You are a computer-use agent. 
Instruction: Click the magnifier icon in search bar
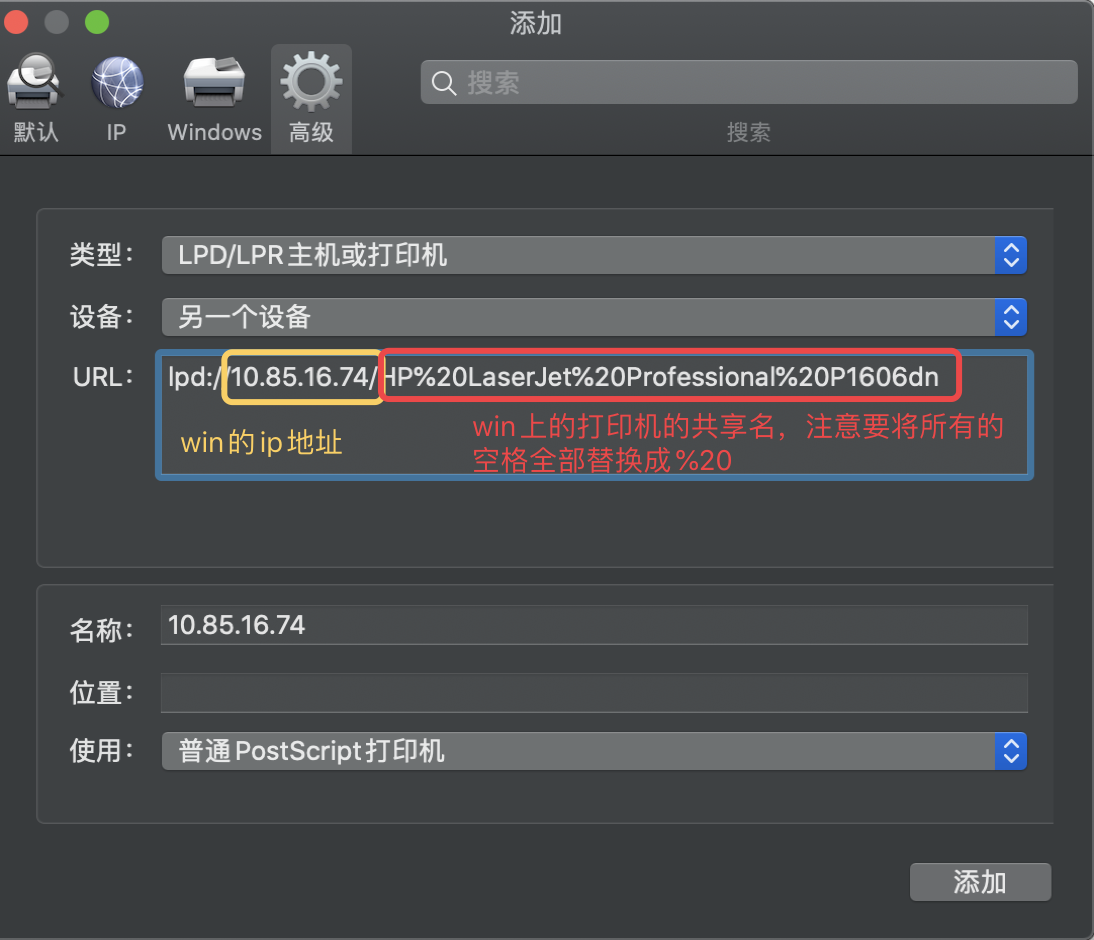pos(444,83)
